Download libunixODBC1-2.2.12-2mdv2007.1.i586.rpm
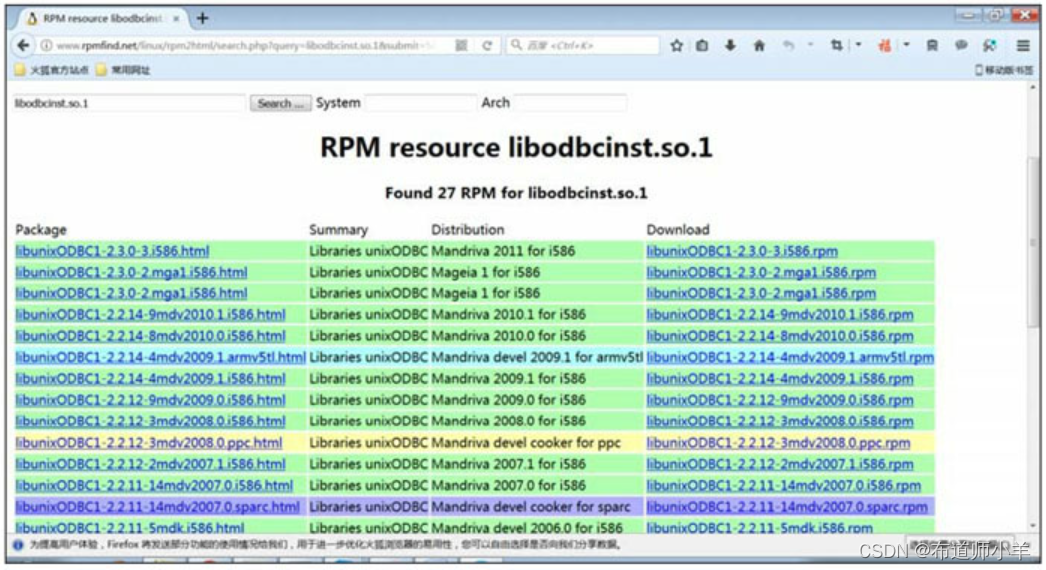The height and width of the screenshot is (570, 1046). 780,464
